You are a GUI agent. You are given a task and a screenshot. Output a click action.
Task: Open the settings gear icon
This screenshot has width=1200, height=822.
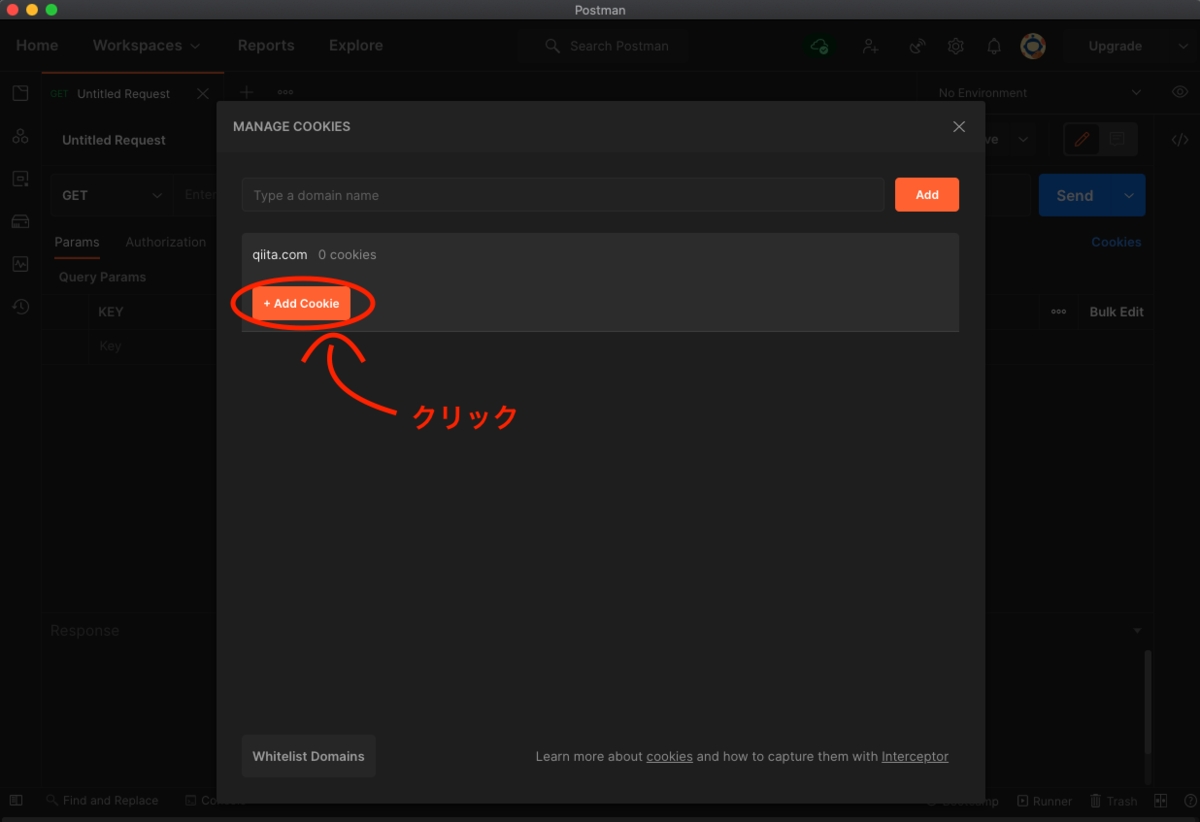click(956, 46)
